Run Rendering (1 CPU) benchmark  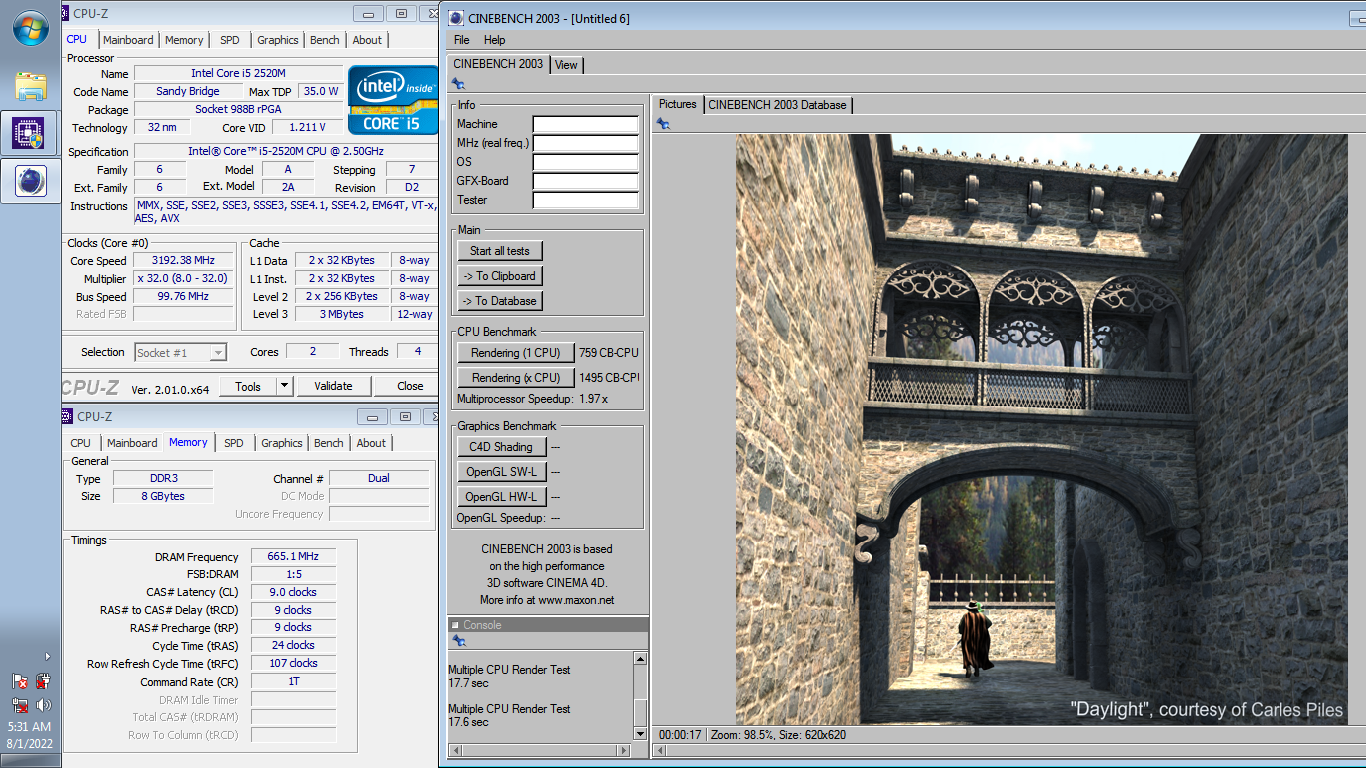point(516,353)
